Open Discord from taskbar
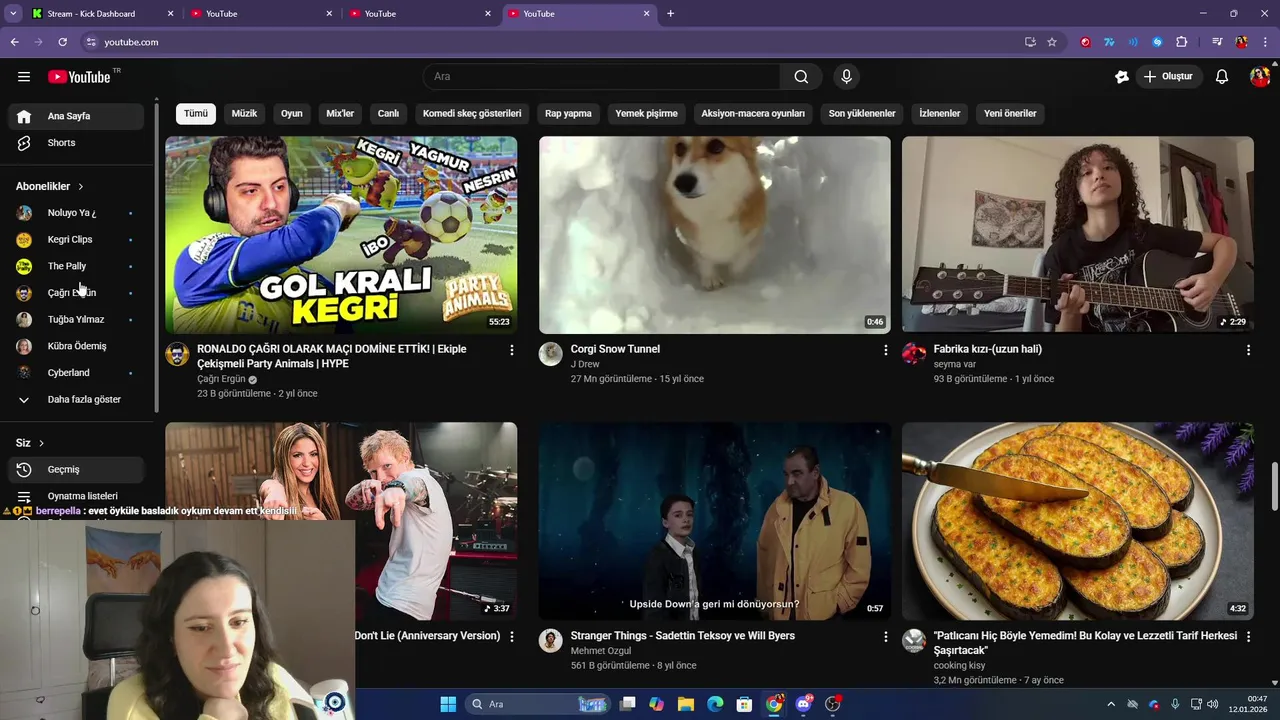This screenshot has width=1280, height=720. pos(803,704)
